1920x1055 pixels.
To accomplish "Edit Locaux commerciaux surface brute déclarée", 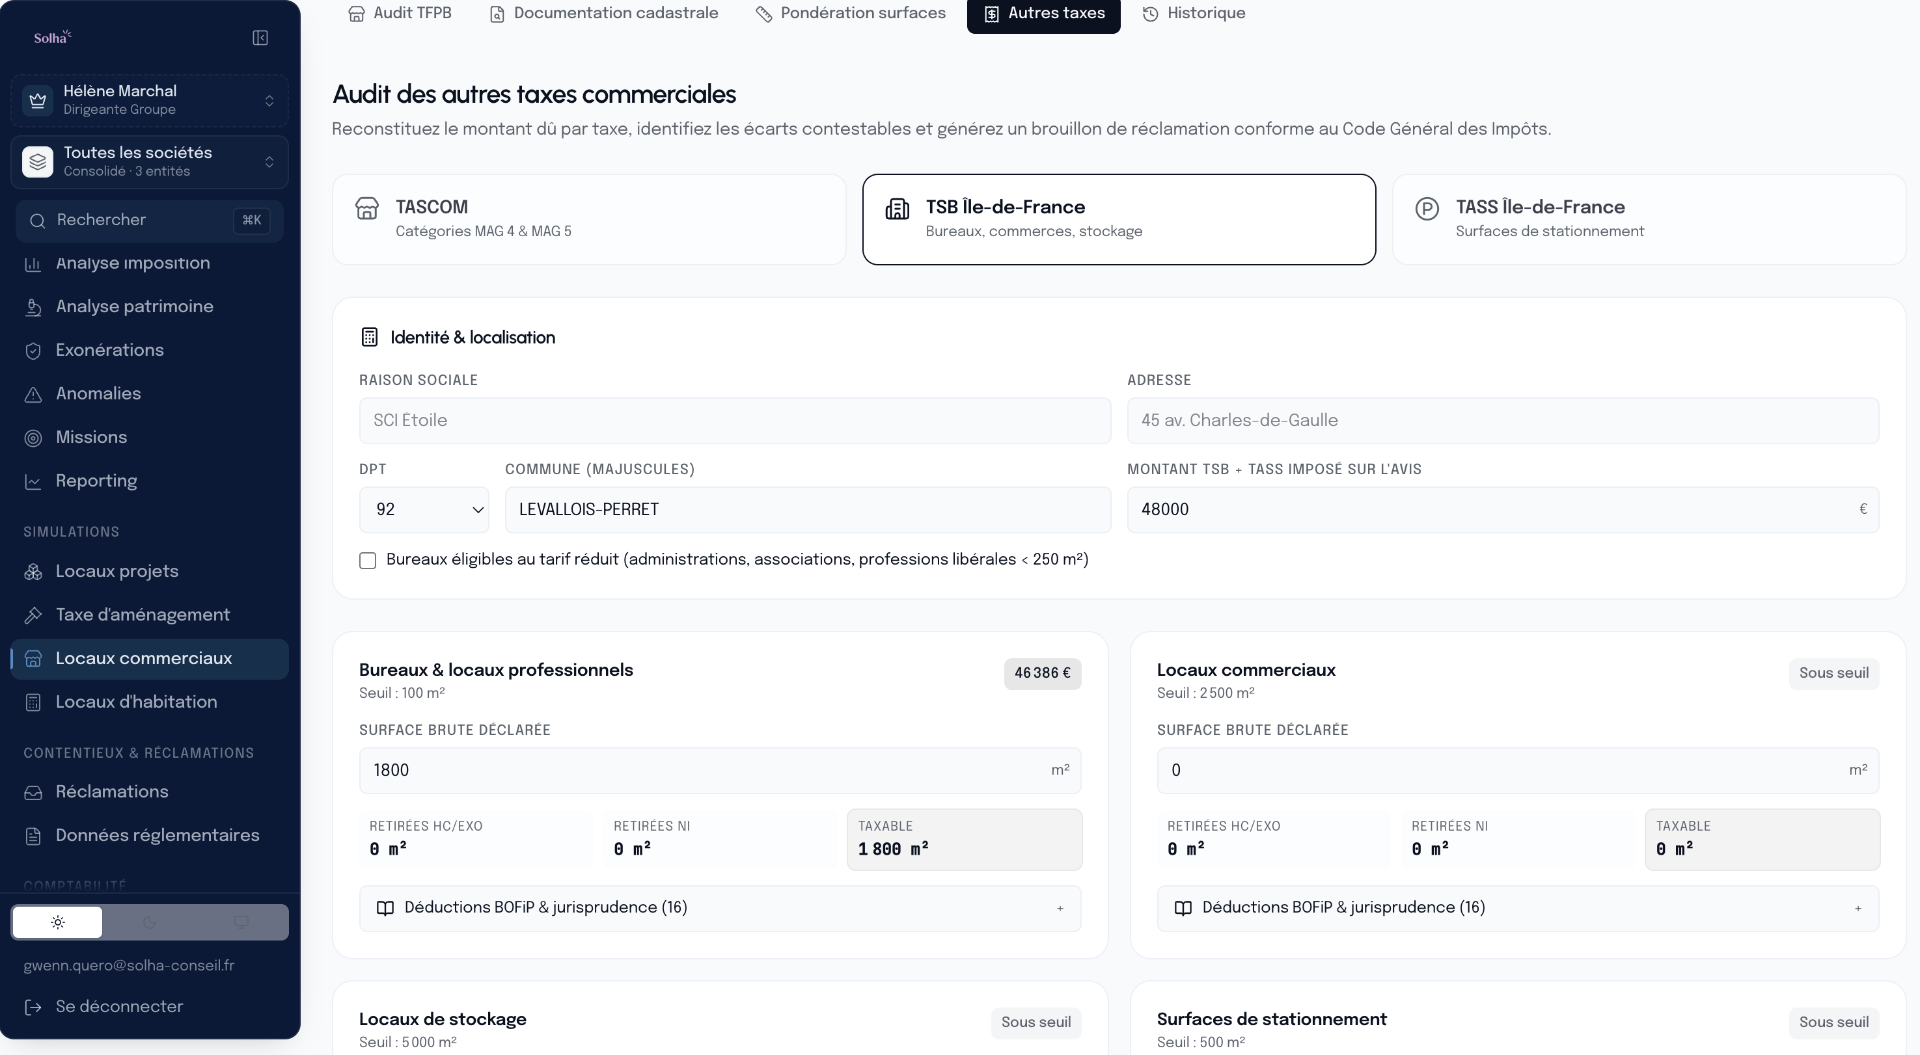I will 1518,771.
